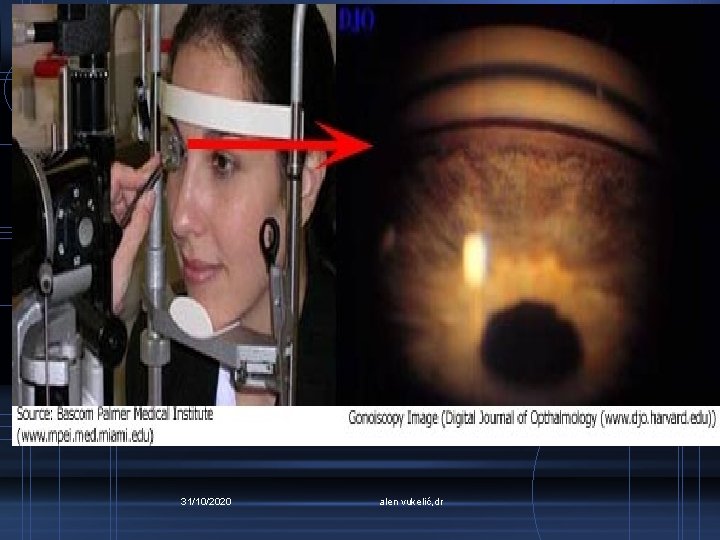Click the slit lamp exam photo

click(174, 205)
